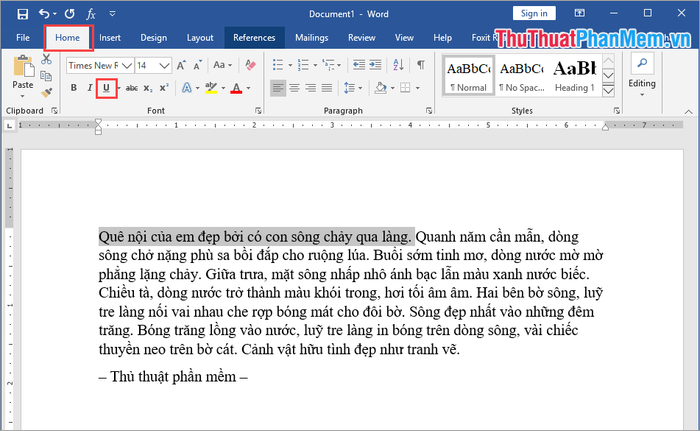Viewport: 700px width, 431px height.
Task: Toggle superscript
Action: [164, 88]
